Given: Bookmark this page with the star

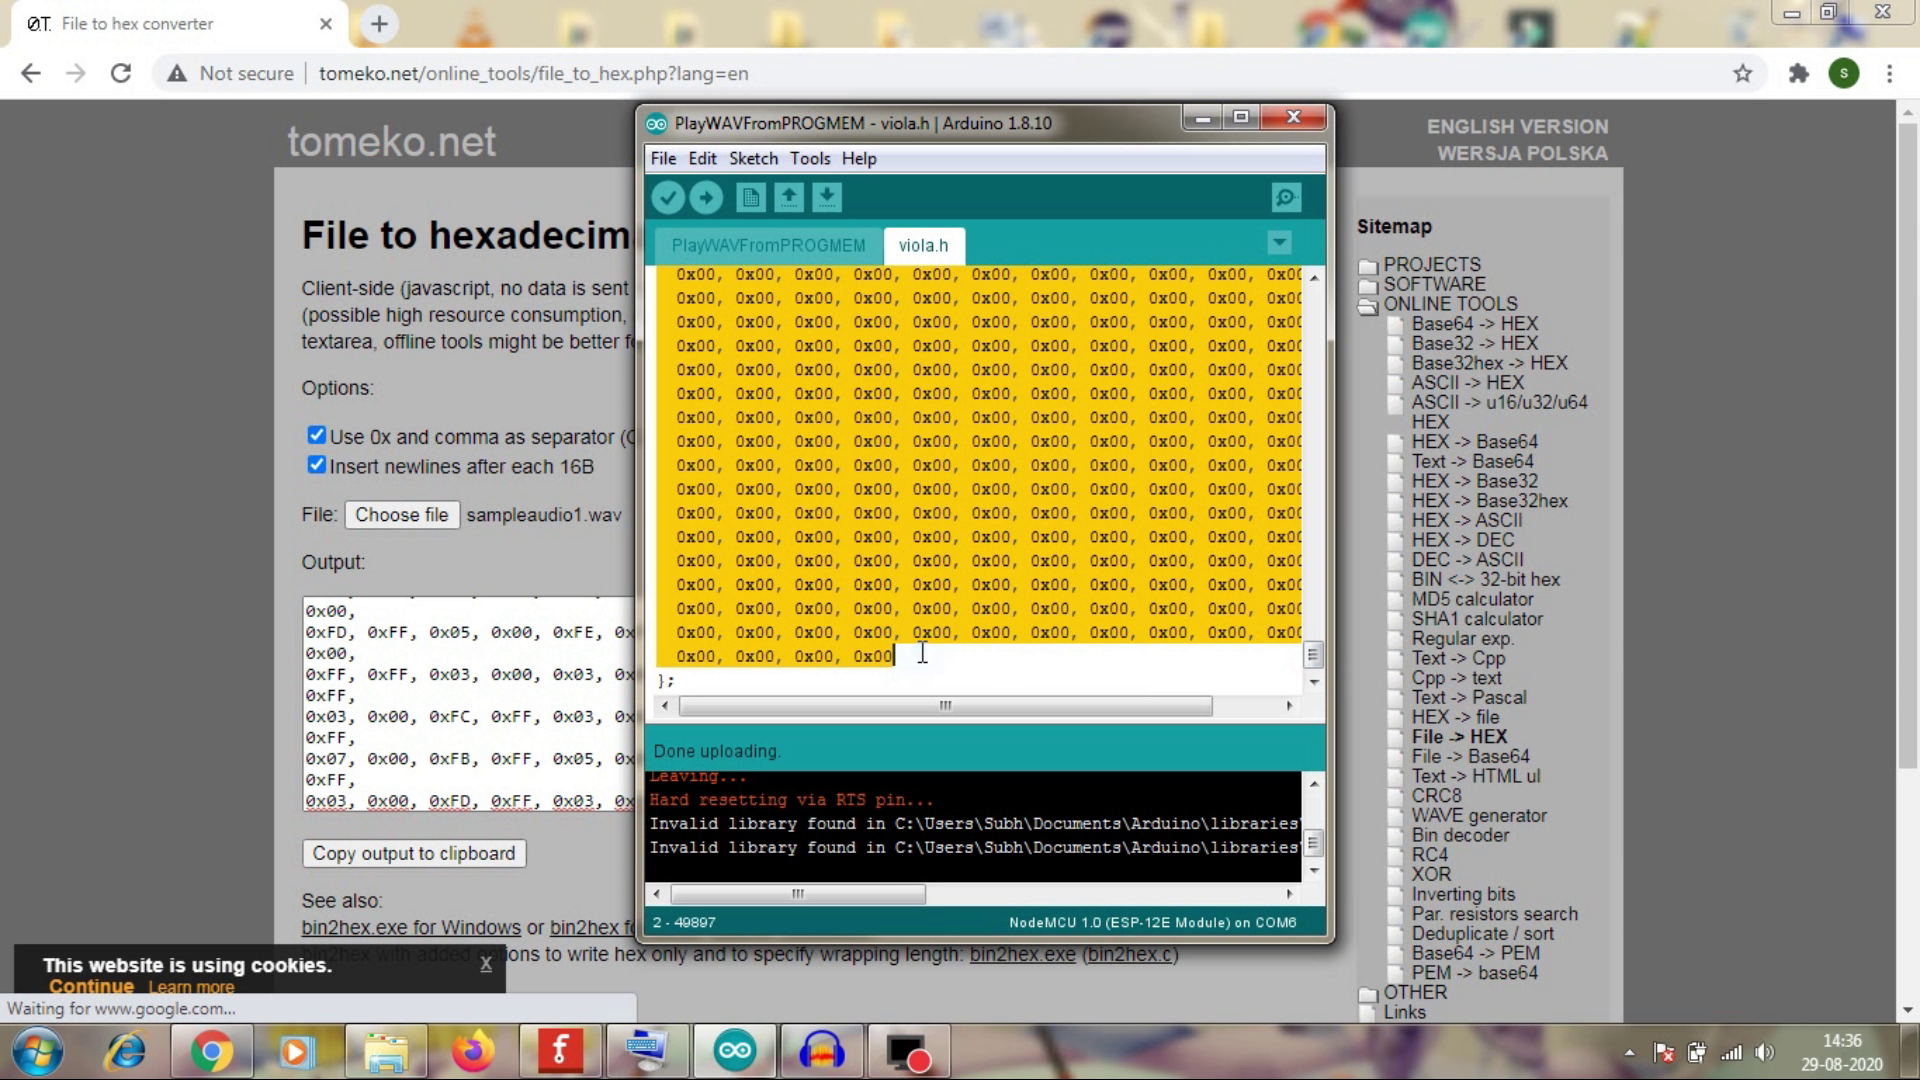Looking at the screenshot, I should click(x=1743, y=74).
